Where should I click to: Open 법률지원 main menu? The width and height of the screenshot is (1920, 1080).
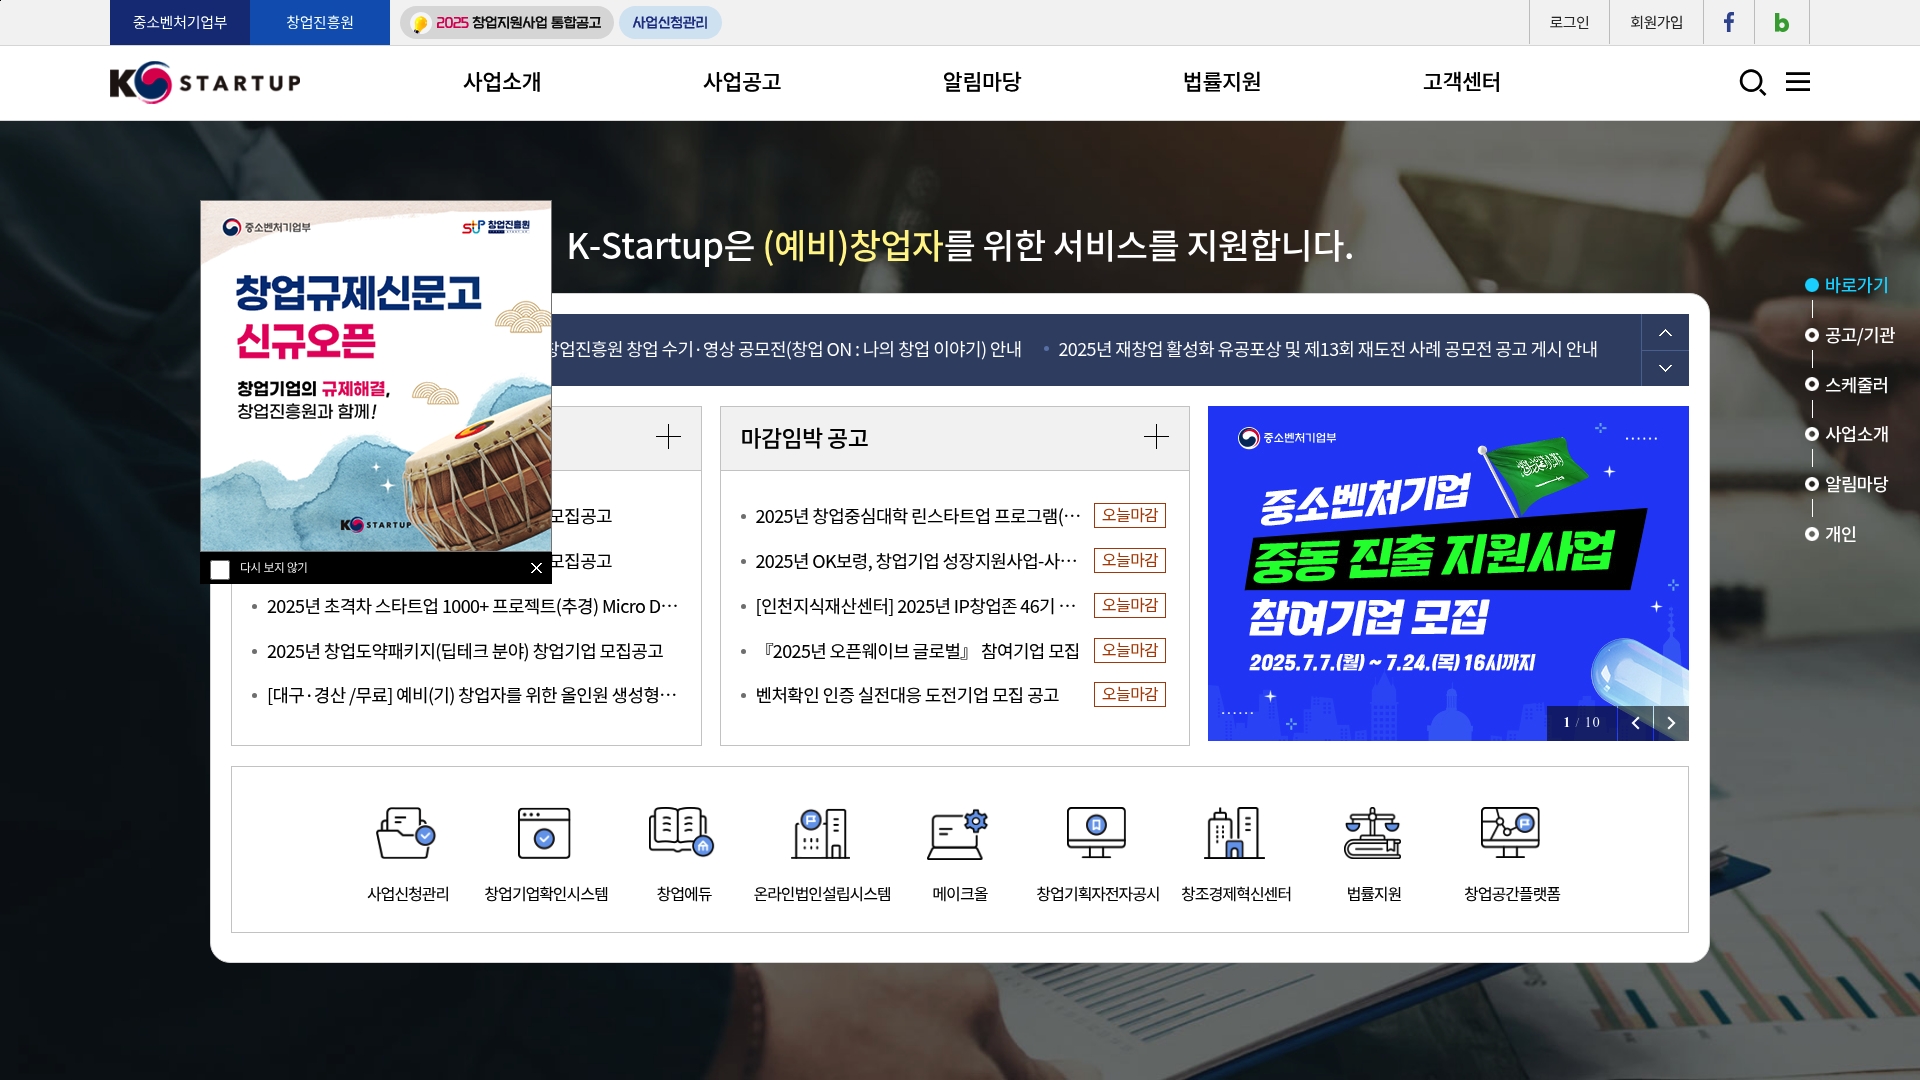pos(1222,82)
